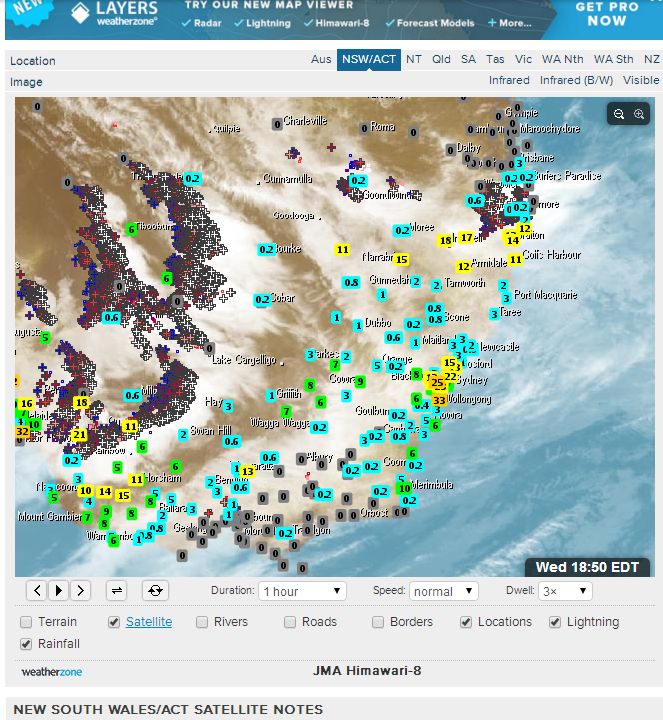The height and width of the screenshot is (720, 663).
Task: Select the NSW/ACT location tab
Action: (x=369, y=60)
